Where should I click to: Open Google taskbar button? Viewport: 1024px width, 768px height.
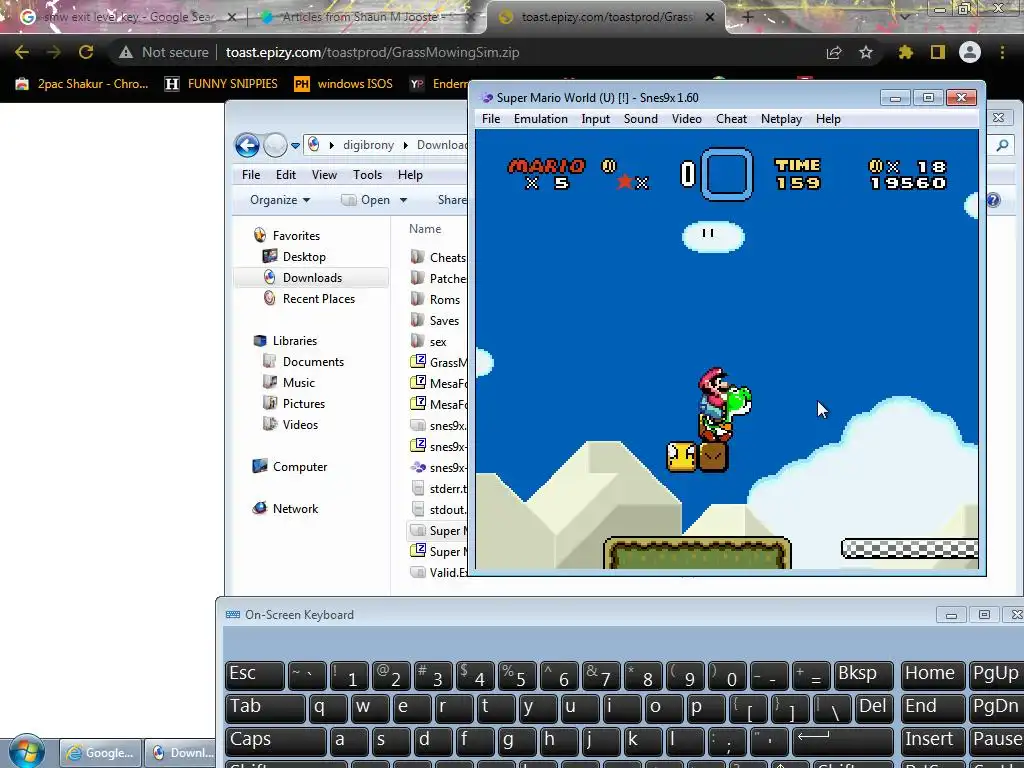(101, 753)
